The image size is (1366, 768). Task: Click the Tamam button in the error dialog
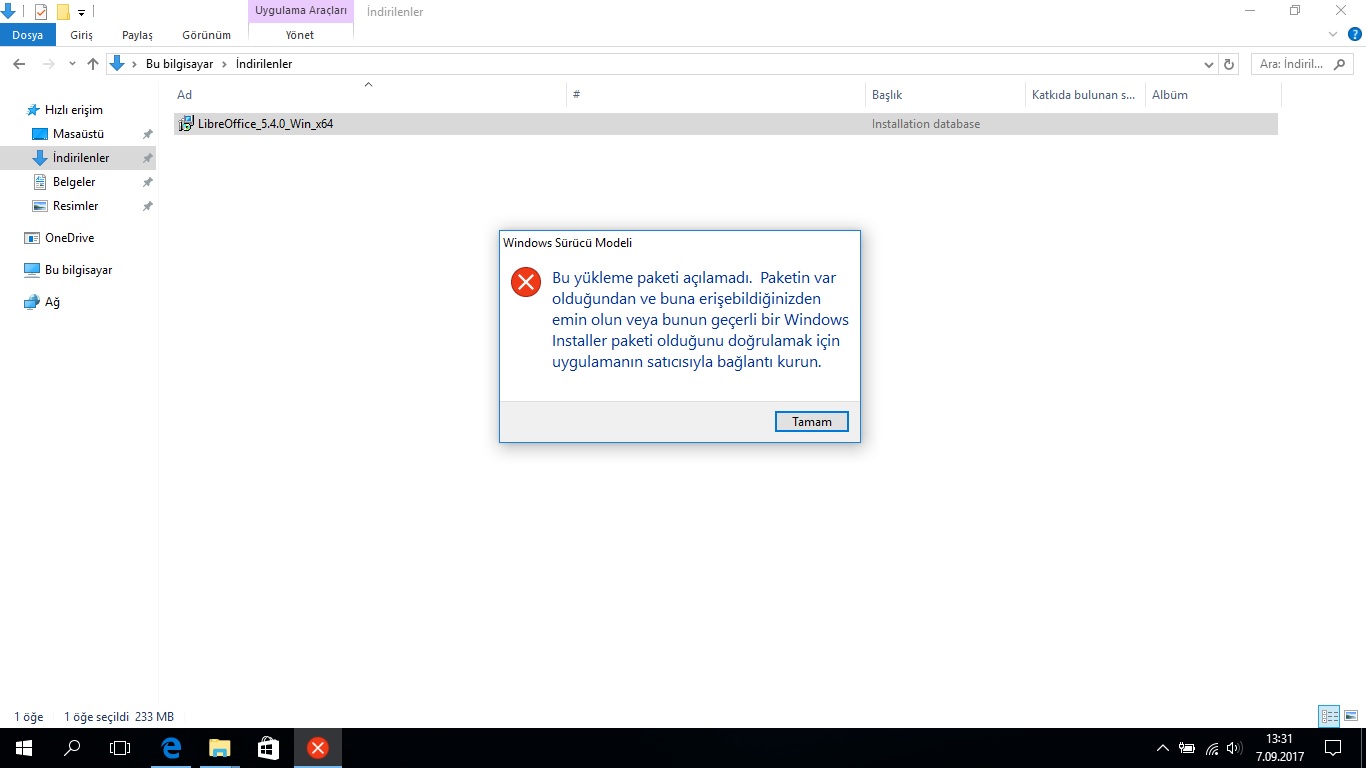coord(811,422)
